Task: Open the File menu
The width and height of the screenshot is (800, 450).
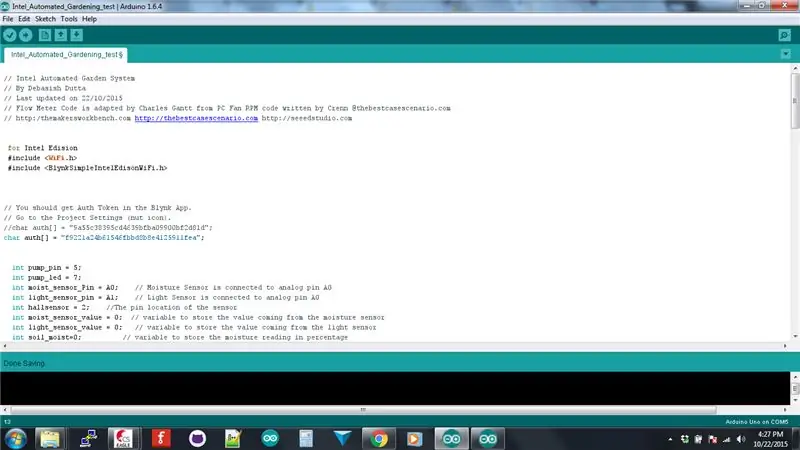Action: pos(8,19)
